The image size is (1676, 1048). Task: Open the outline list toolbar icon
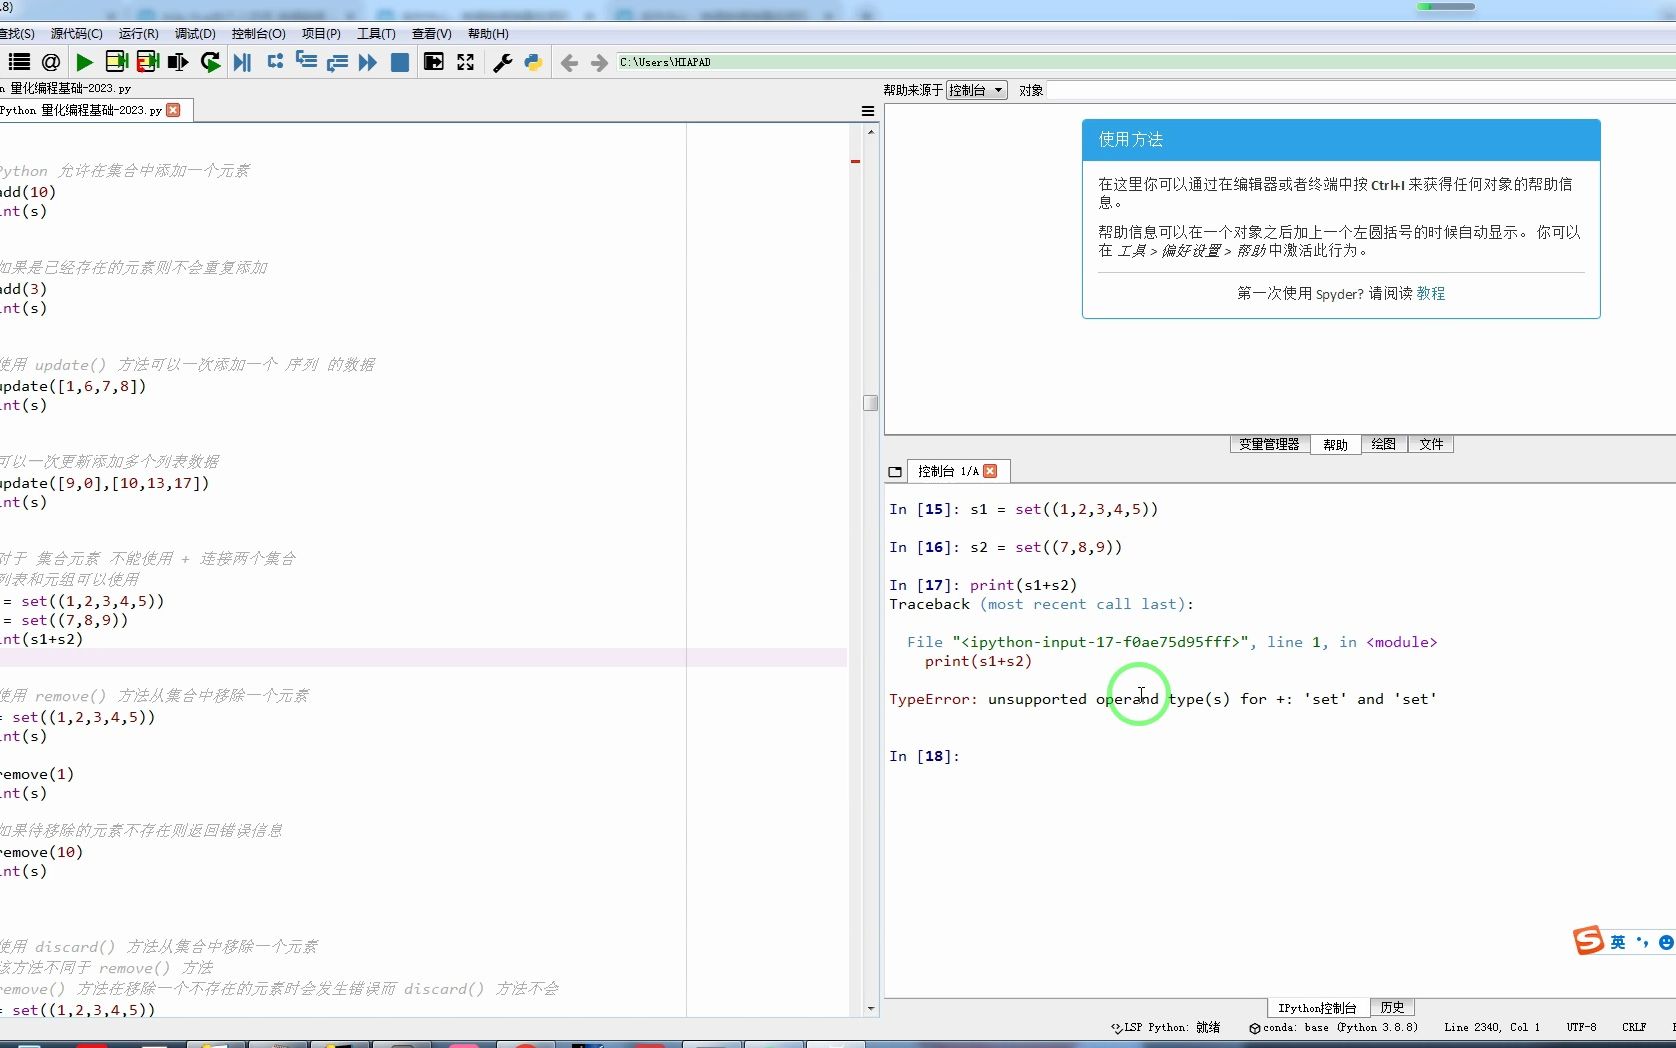coord(19,62)
